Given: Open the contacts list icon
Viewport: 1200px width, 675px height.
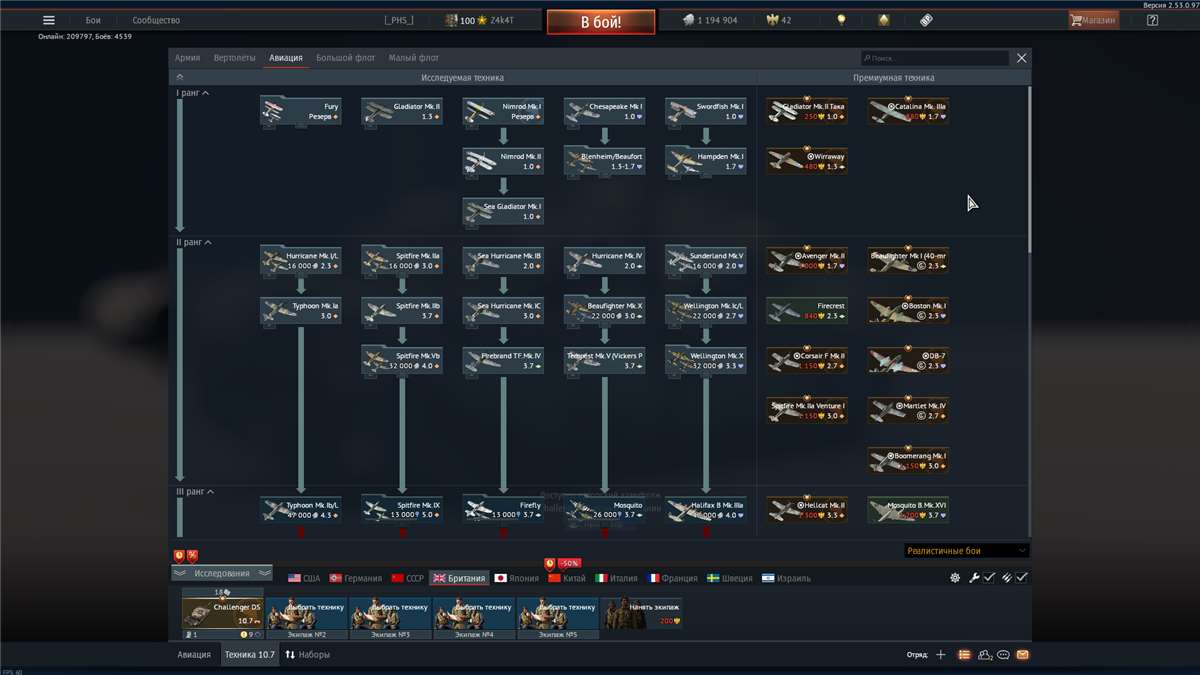Looking at the screenshot, I should 985,655.
